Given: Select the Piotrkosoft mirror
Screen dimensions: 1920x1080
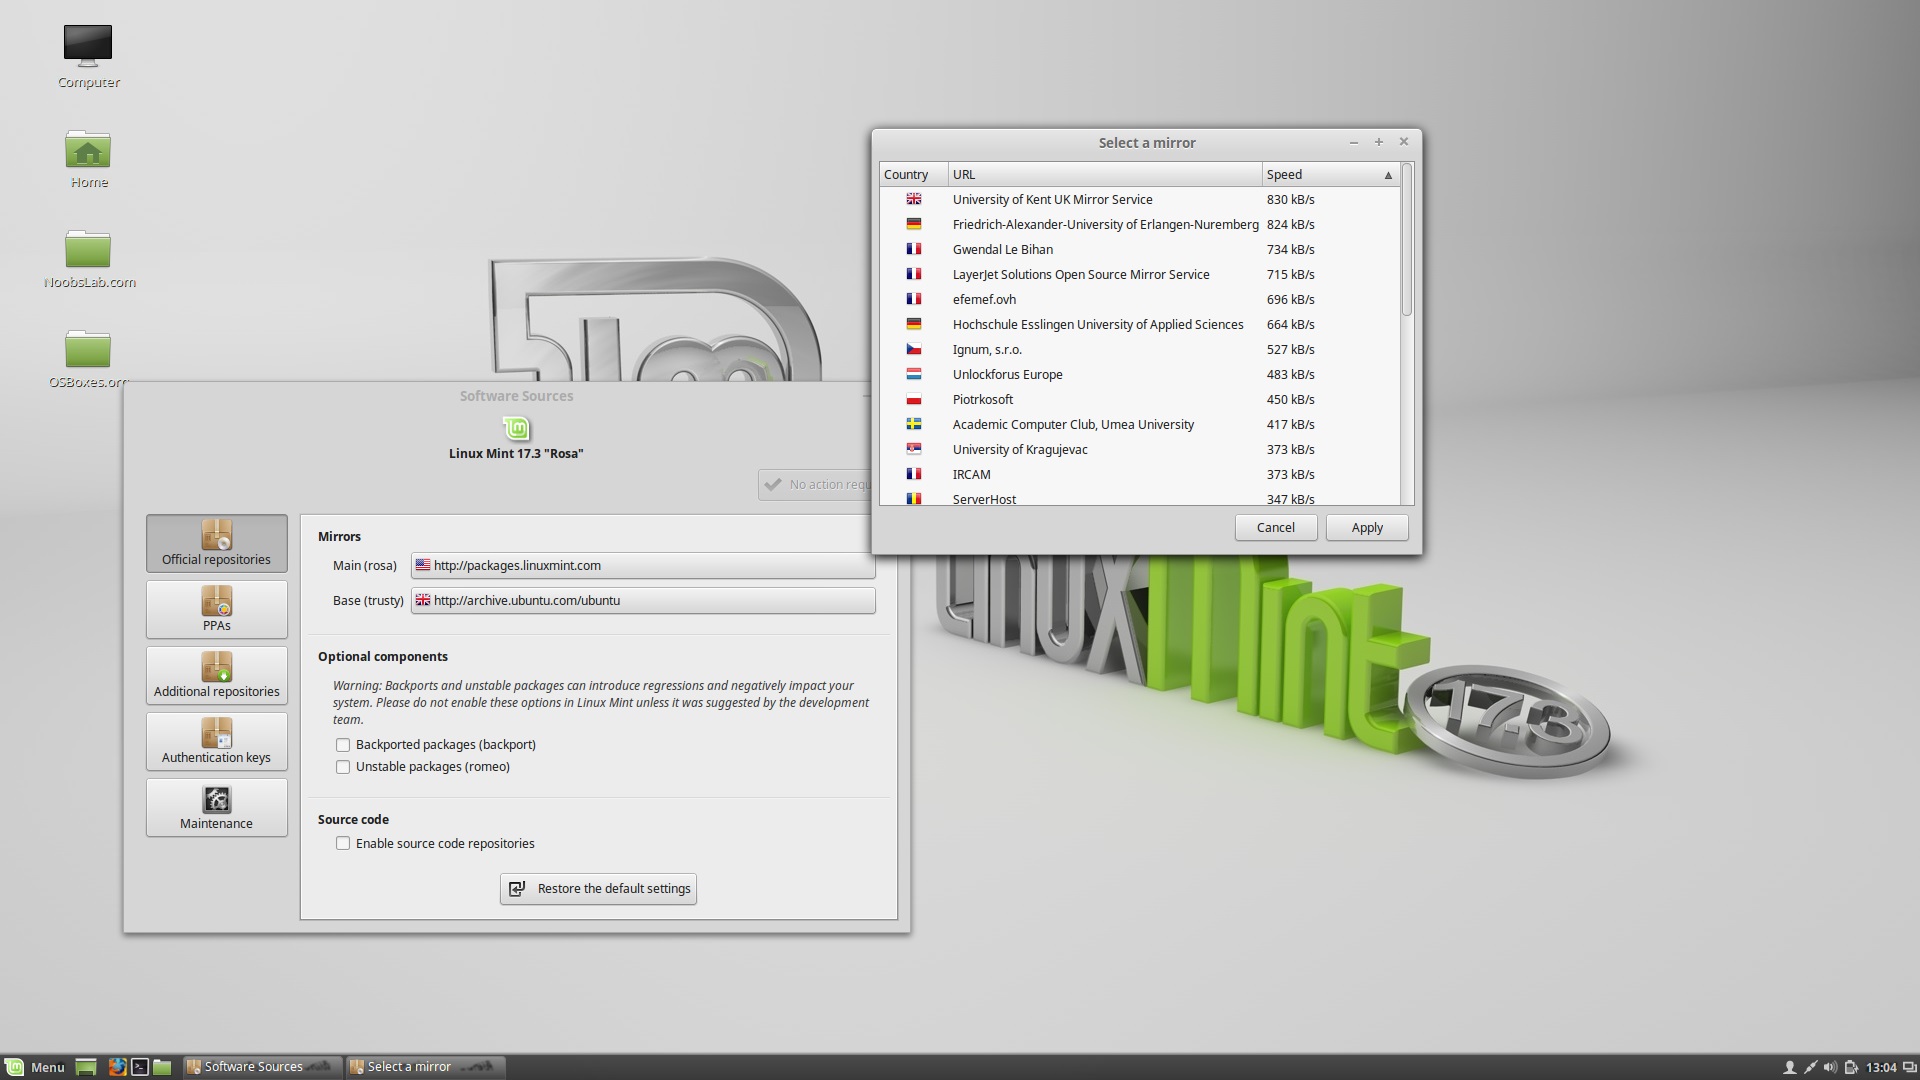Looking at the screenshot, I should [1140, 400].
